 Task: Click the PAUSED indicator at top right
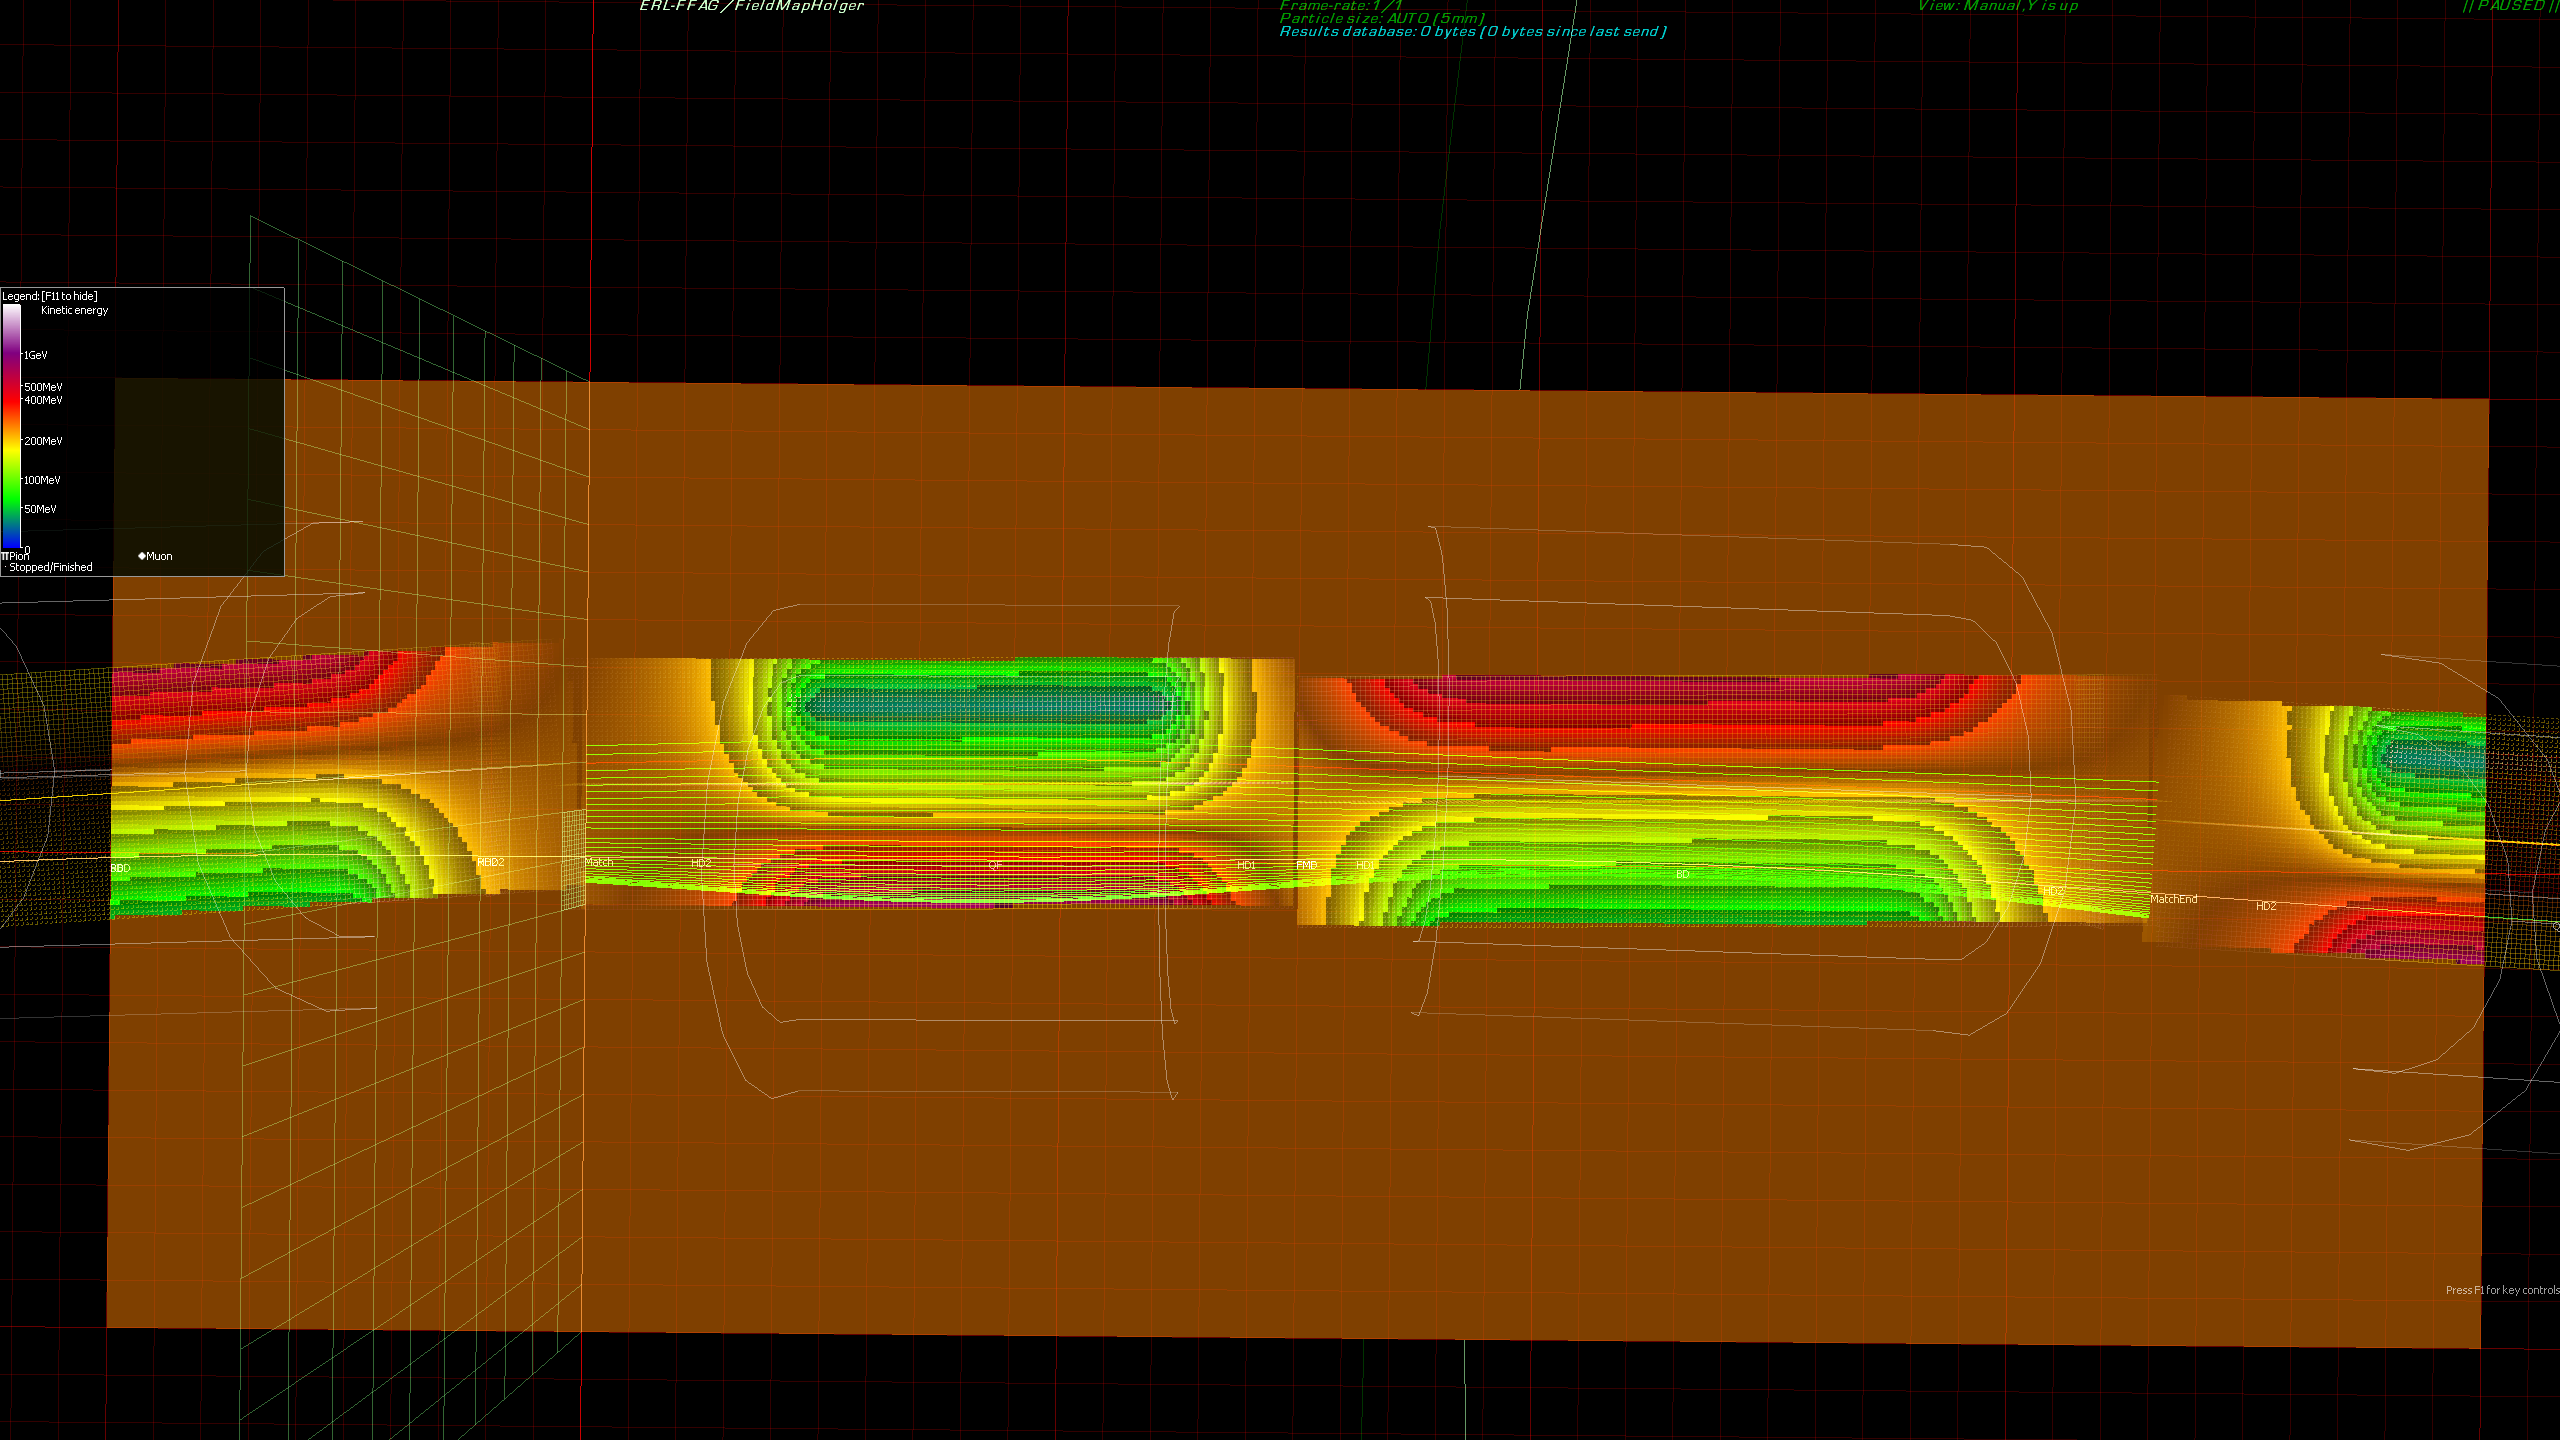pyautogui.click(x=2510, y=6)
